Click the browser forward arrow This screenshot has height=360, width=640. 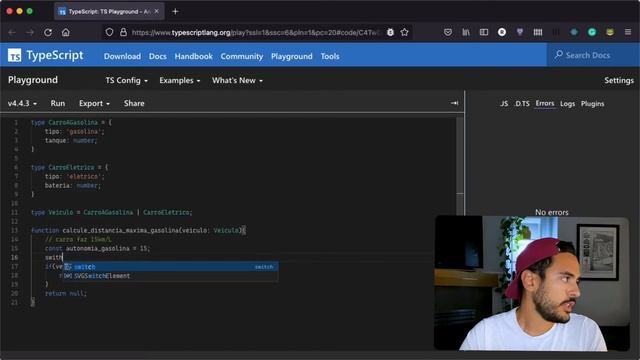[x=30, y=32]
